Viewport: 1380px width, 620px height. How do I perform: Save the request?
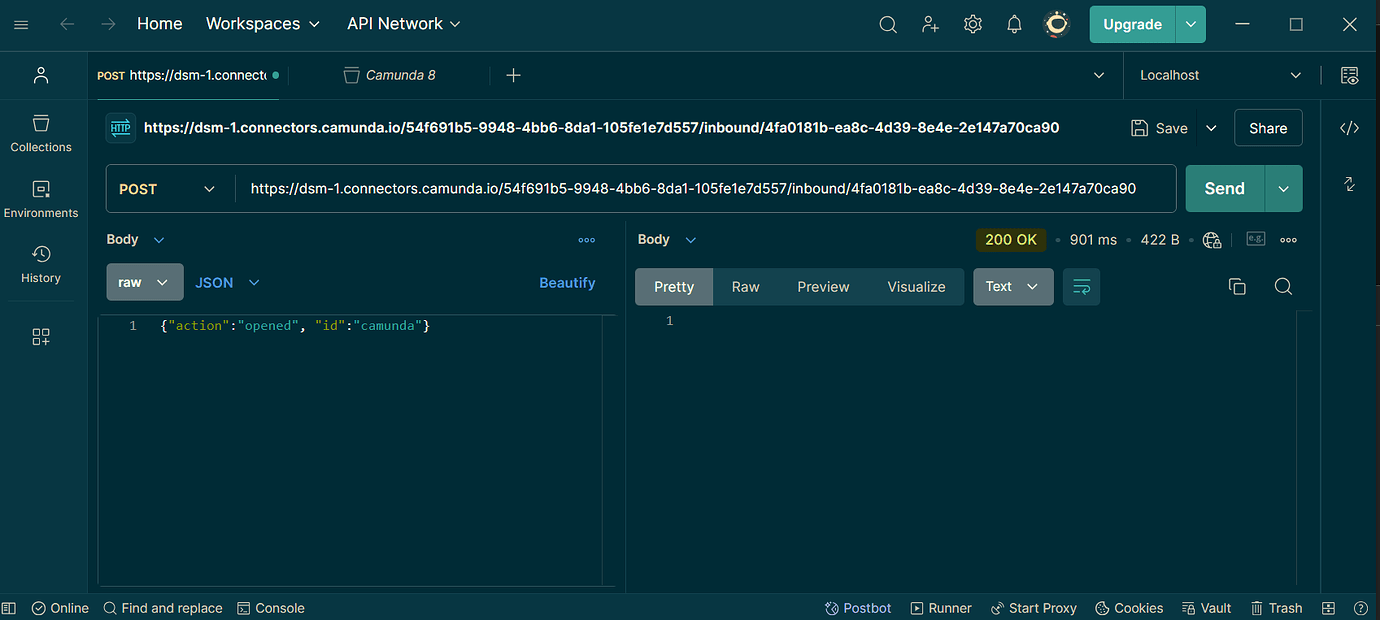coord(1160,128)
